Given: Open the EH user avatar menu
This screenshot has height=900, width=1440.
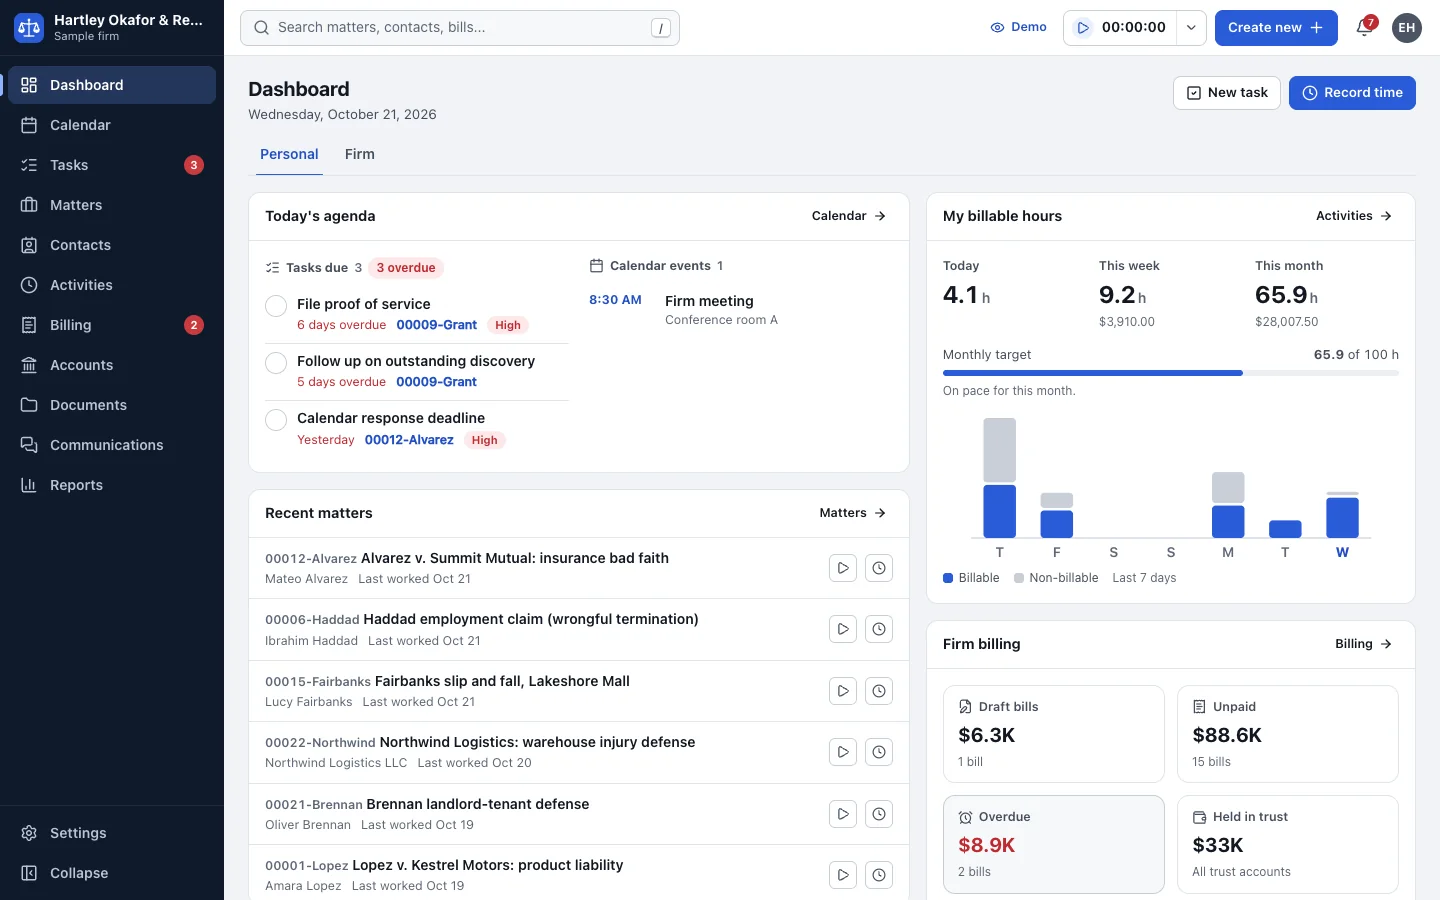Looking at the screenshot, I should pyautogui.click(x=1407, y=28).
